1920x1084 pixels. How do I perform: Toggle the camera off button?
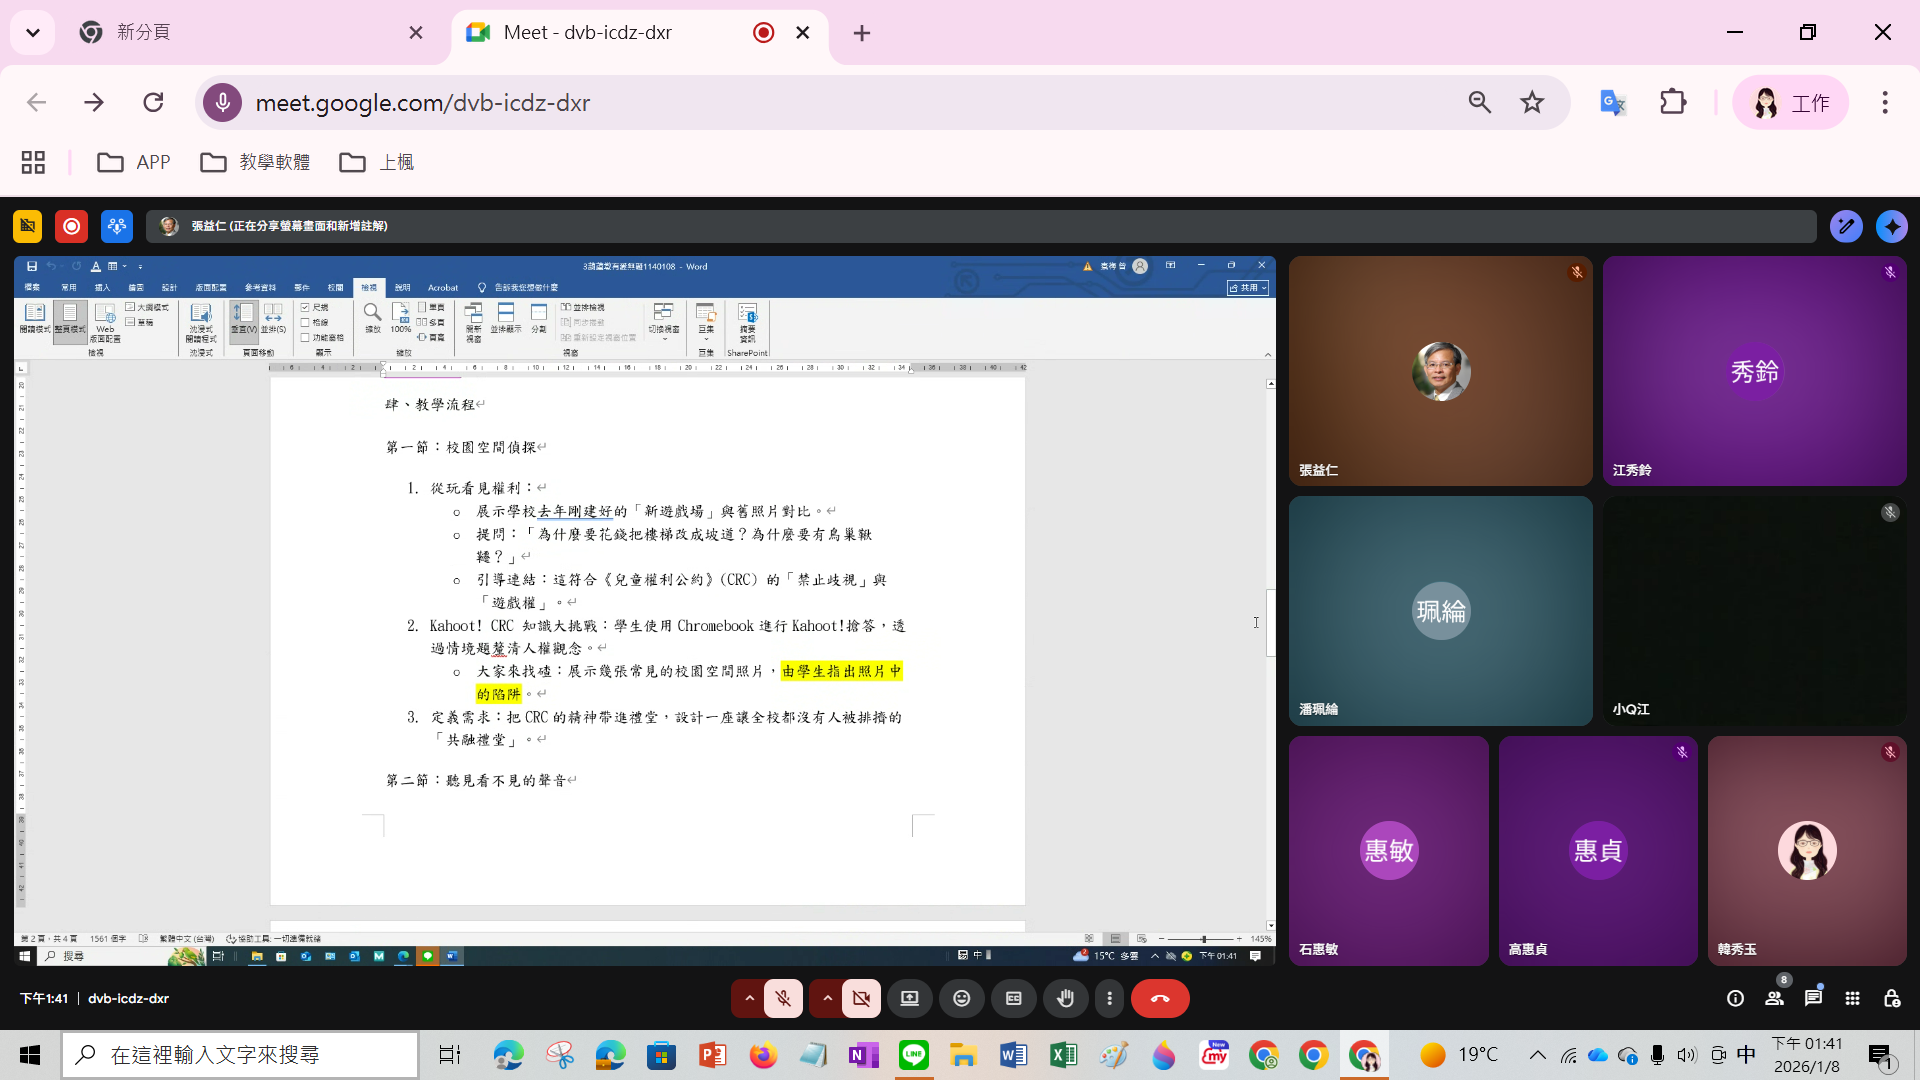click(861, 1000)
